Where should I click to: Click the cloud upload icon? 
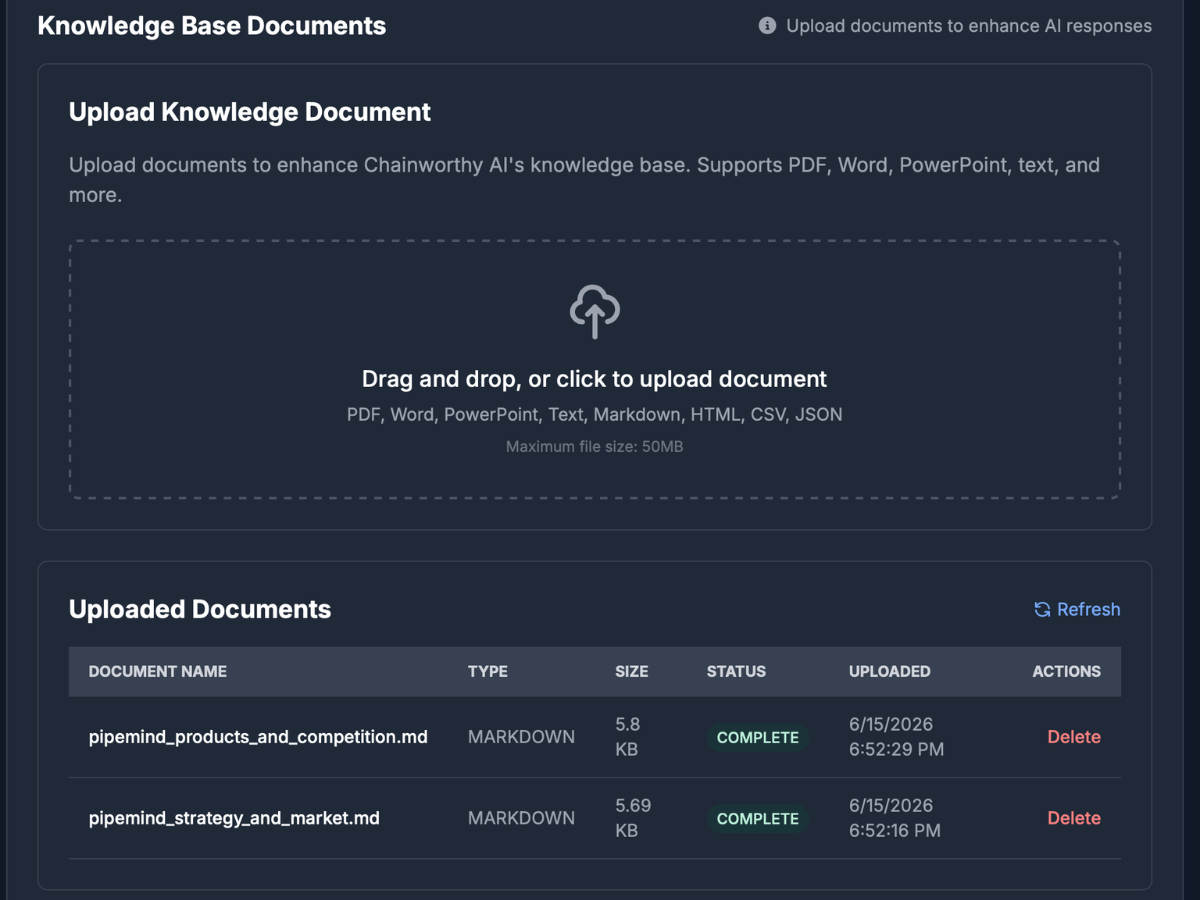click(x=595, y=311)
